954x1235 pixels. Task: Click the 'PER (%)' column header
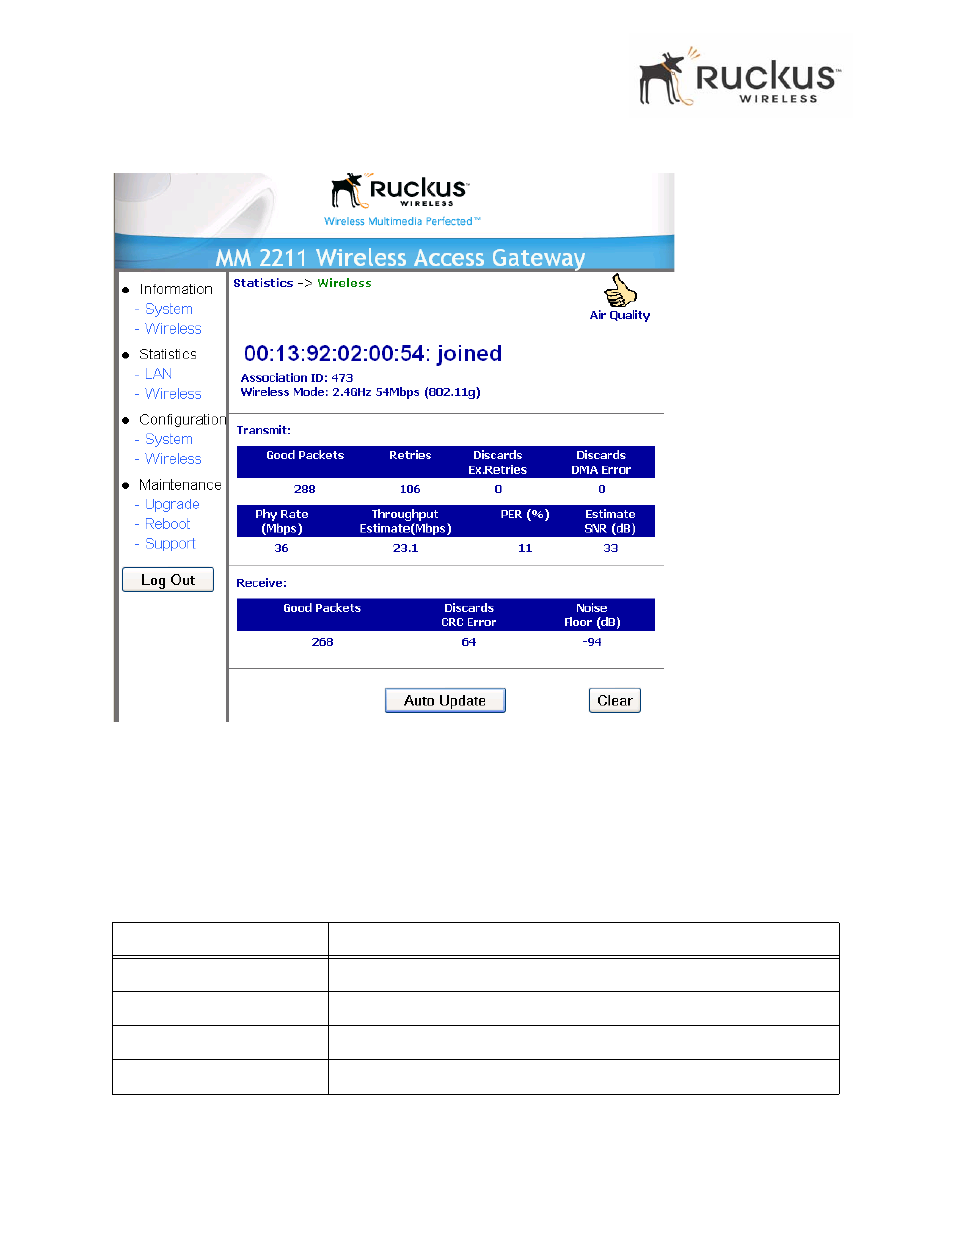point(525,514)
